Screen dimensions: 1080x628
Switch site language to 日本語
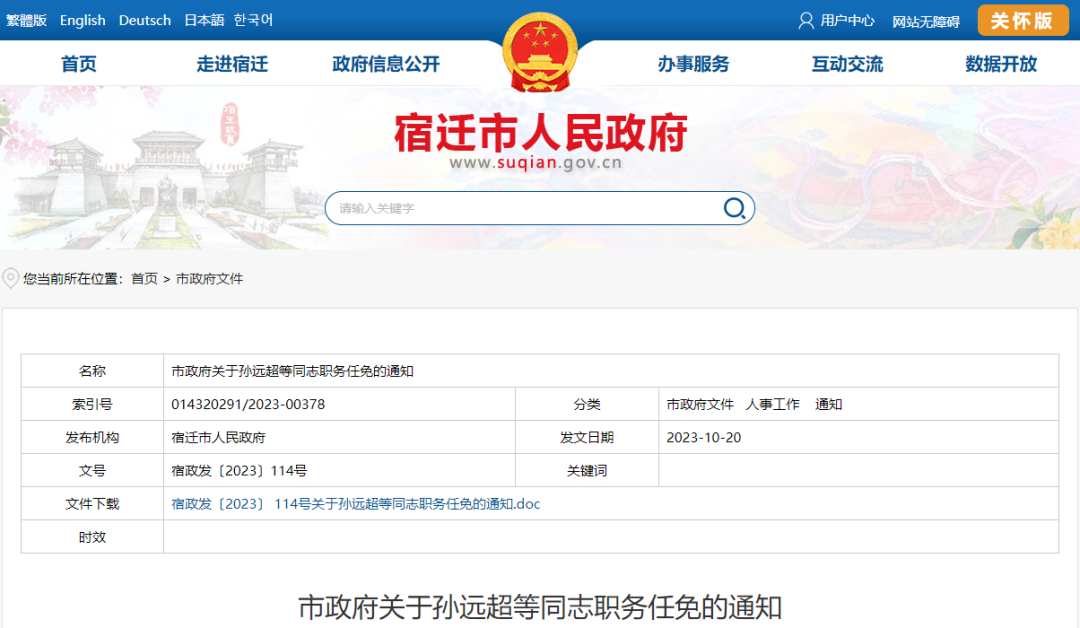pos(204,20)
